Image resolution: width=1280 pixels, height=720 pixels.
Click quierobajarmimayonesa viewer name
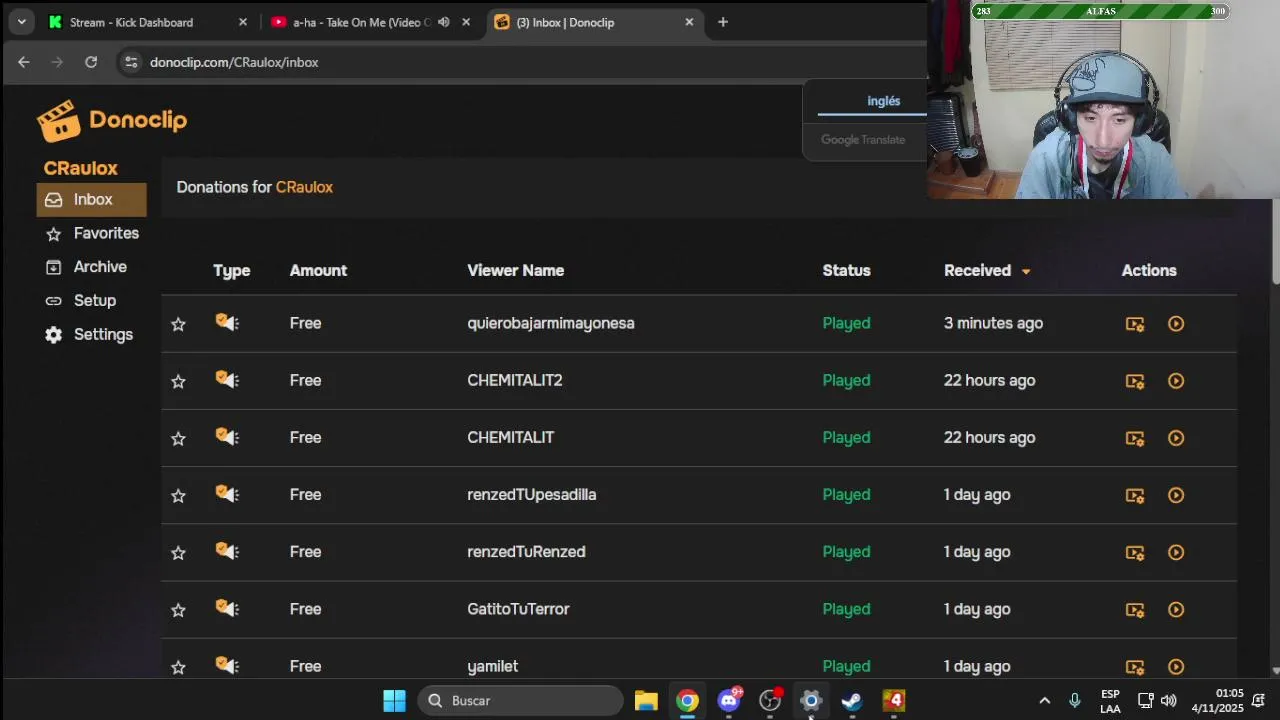click(550, 323)
